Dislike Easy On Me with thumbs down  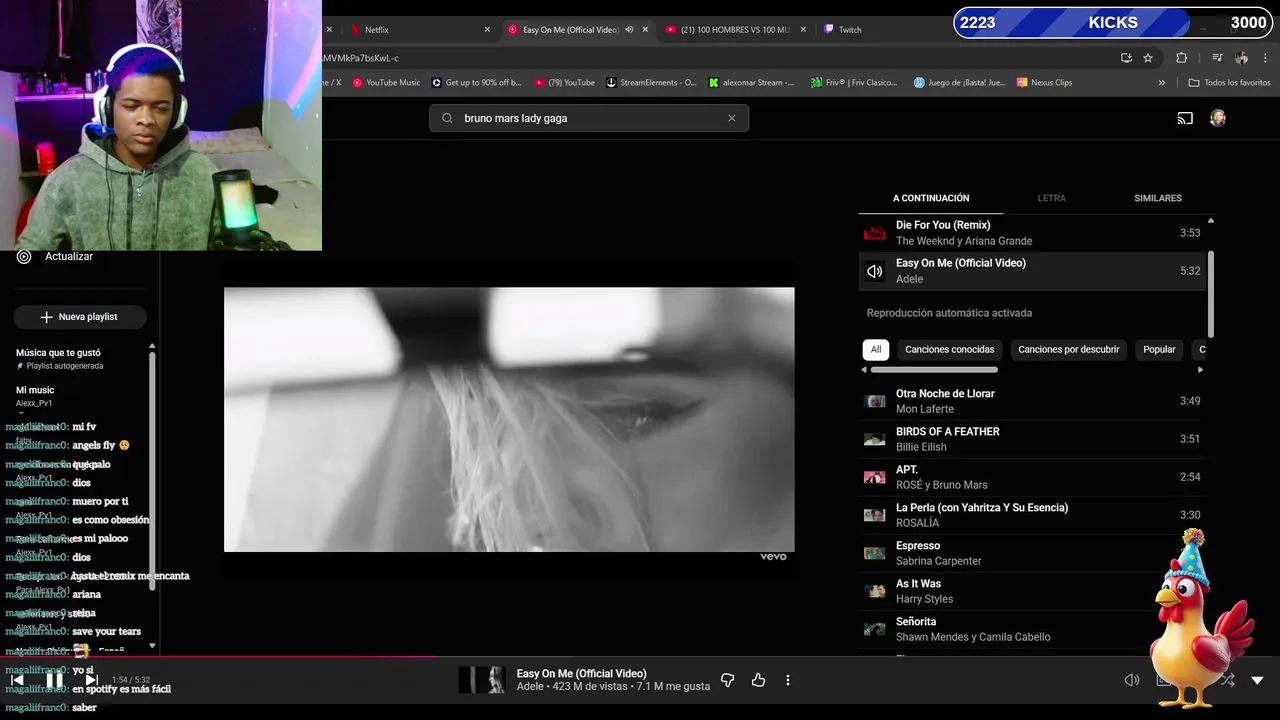tap(727, 680)
